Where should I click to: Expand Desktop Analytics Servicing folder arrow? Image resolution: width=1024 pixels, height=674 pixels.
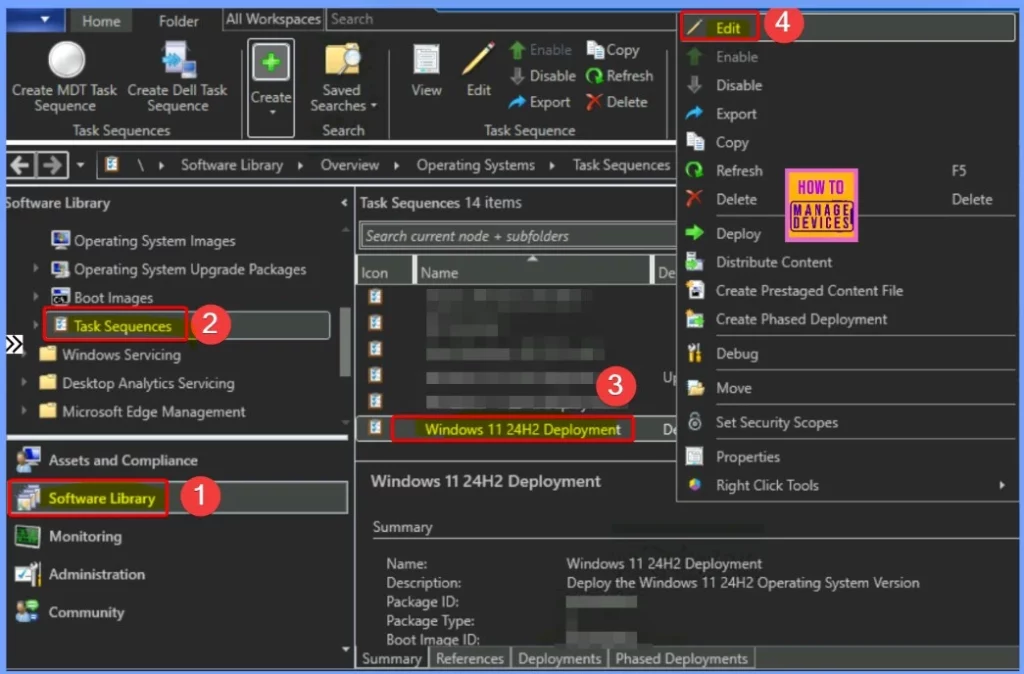(x=24, y=383)
